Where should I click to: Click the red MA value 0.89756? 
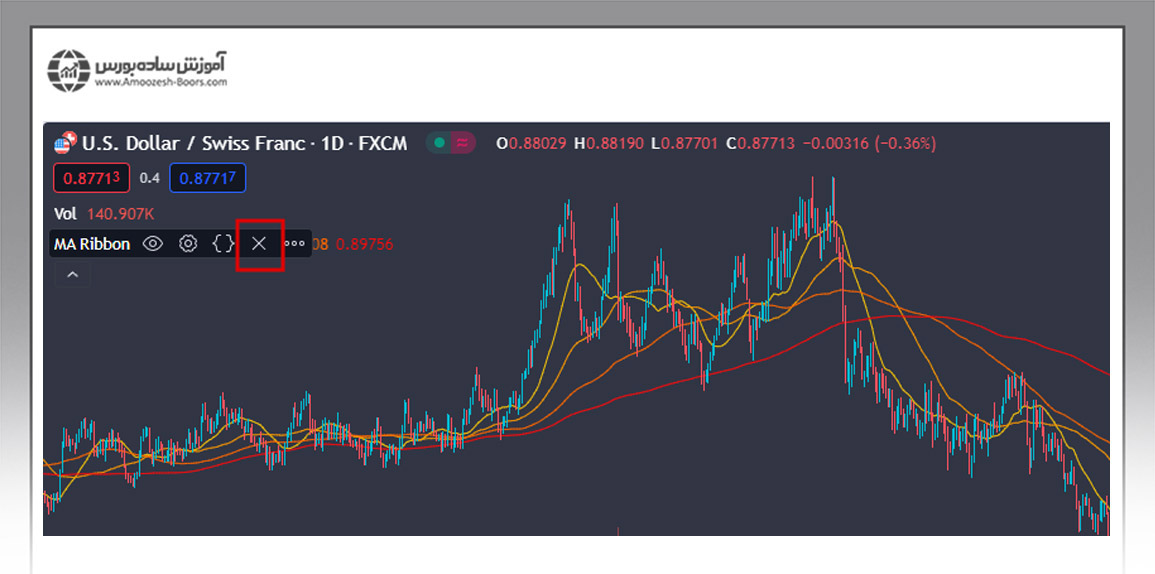364,243
